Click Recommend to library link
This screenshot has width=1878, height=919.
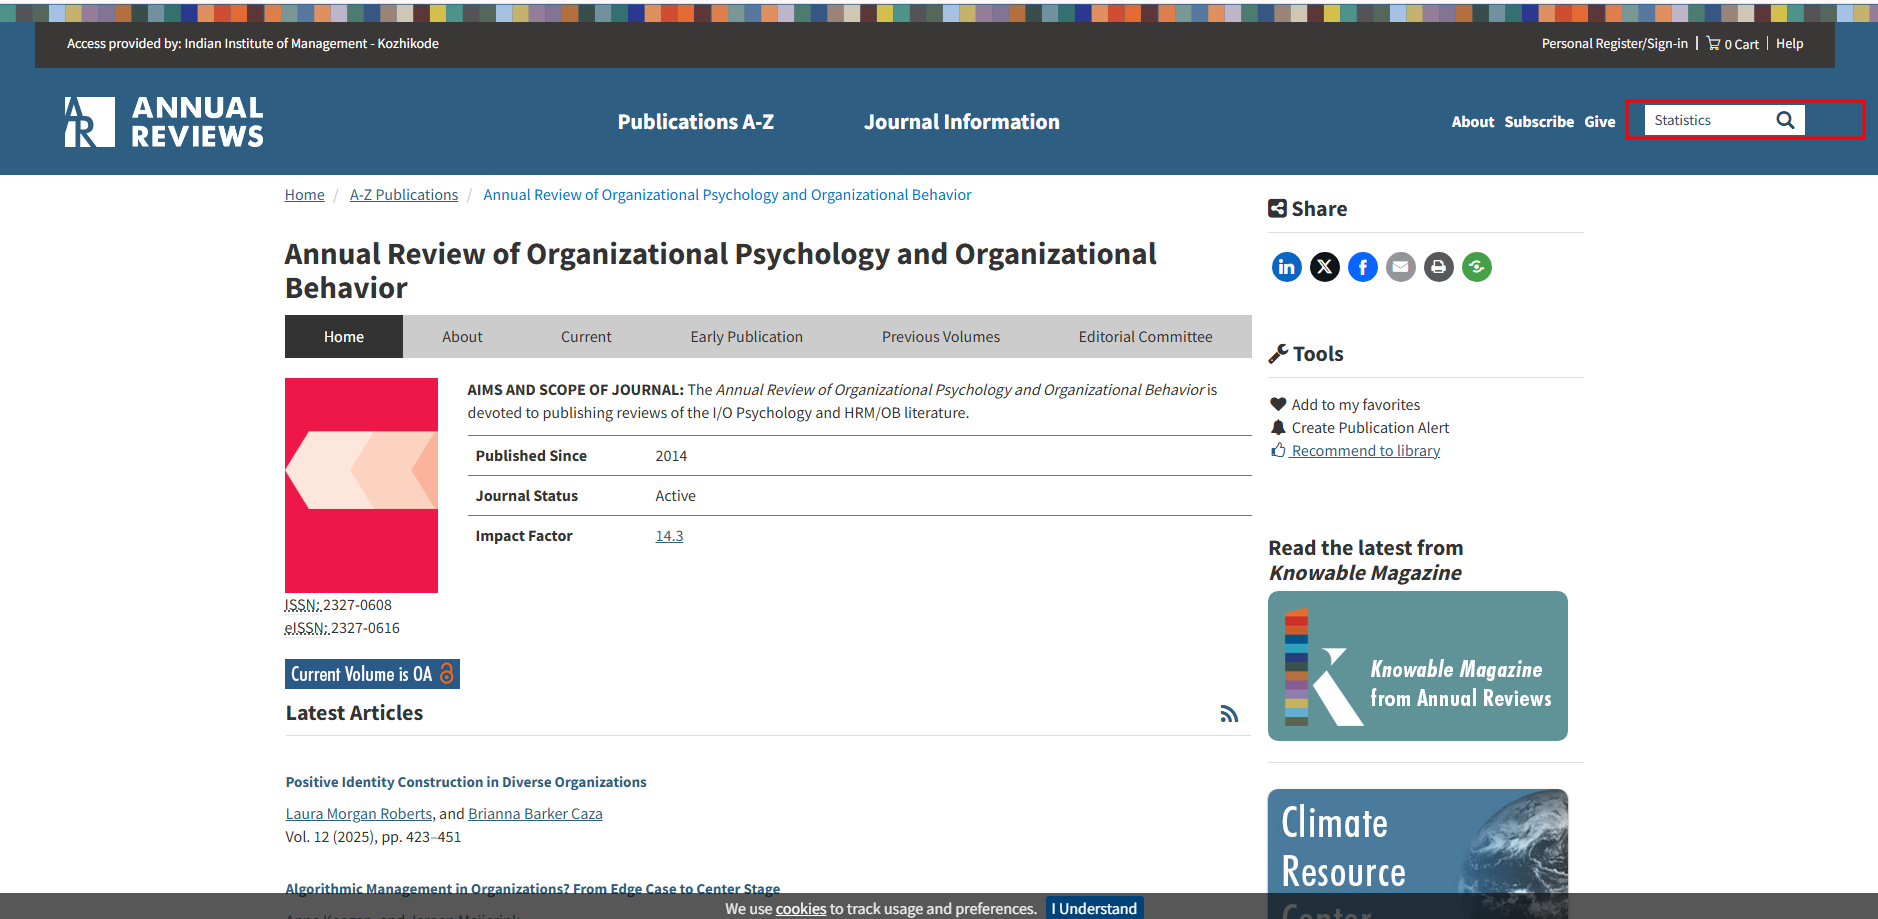1365,451
